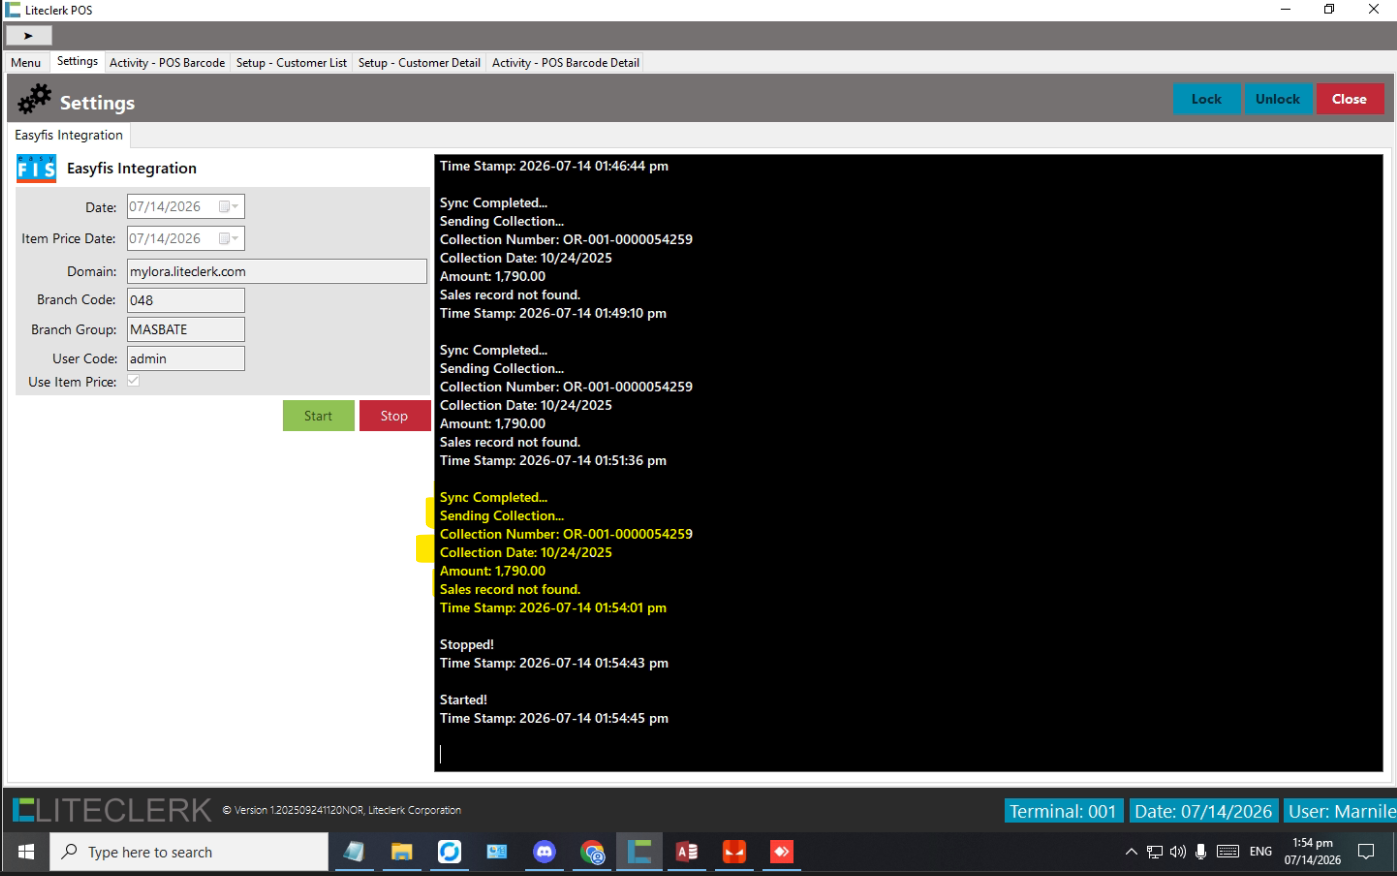Click the time stamp ending 01:46:44 pm
This screenshot has width=1397, height=876.
[x=554, y=166]
